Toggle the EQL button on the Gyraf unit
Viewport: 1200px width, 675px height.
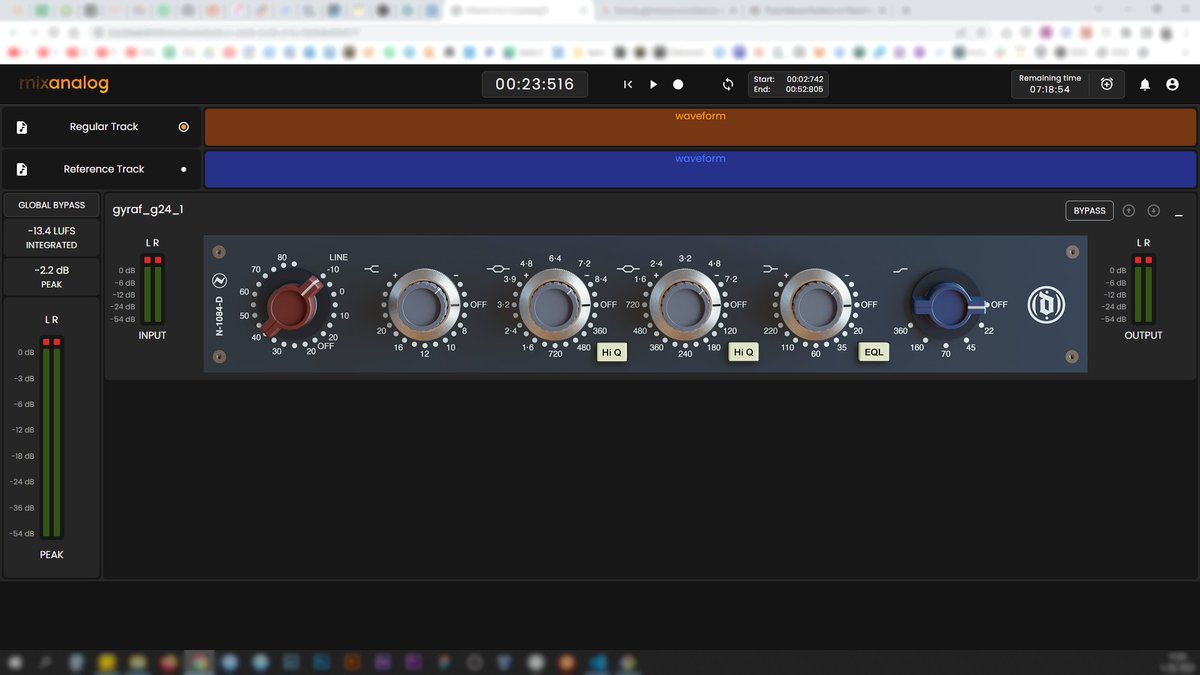[x=873, y=352]
